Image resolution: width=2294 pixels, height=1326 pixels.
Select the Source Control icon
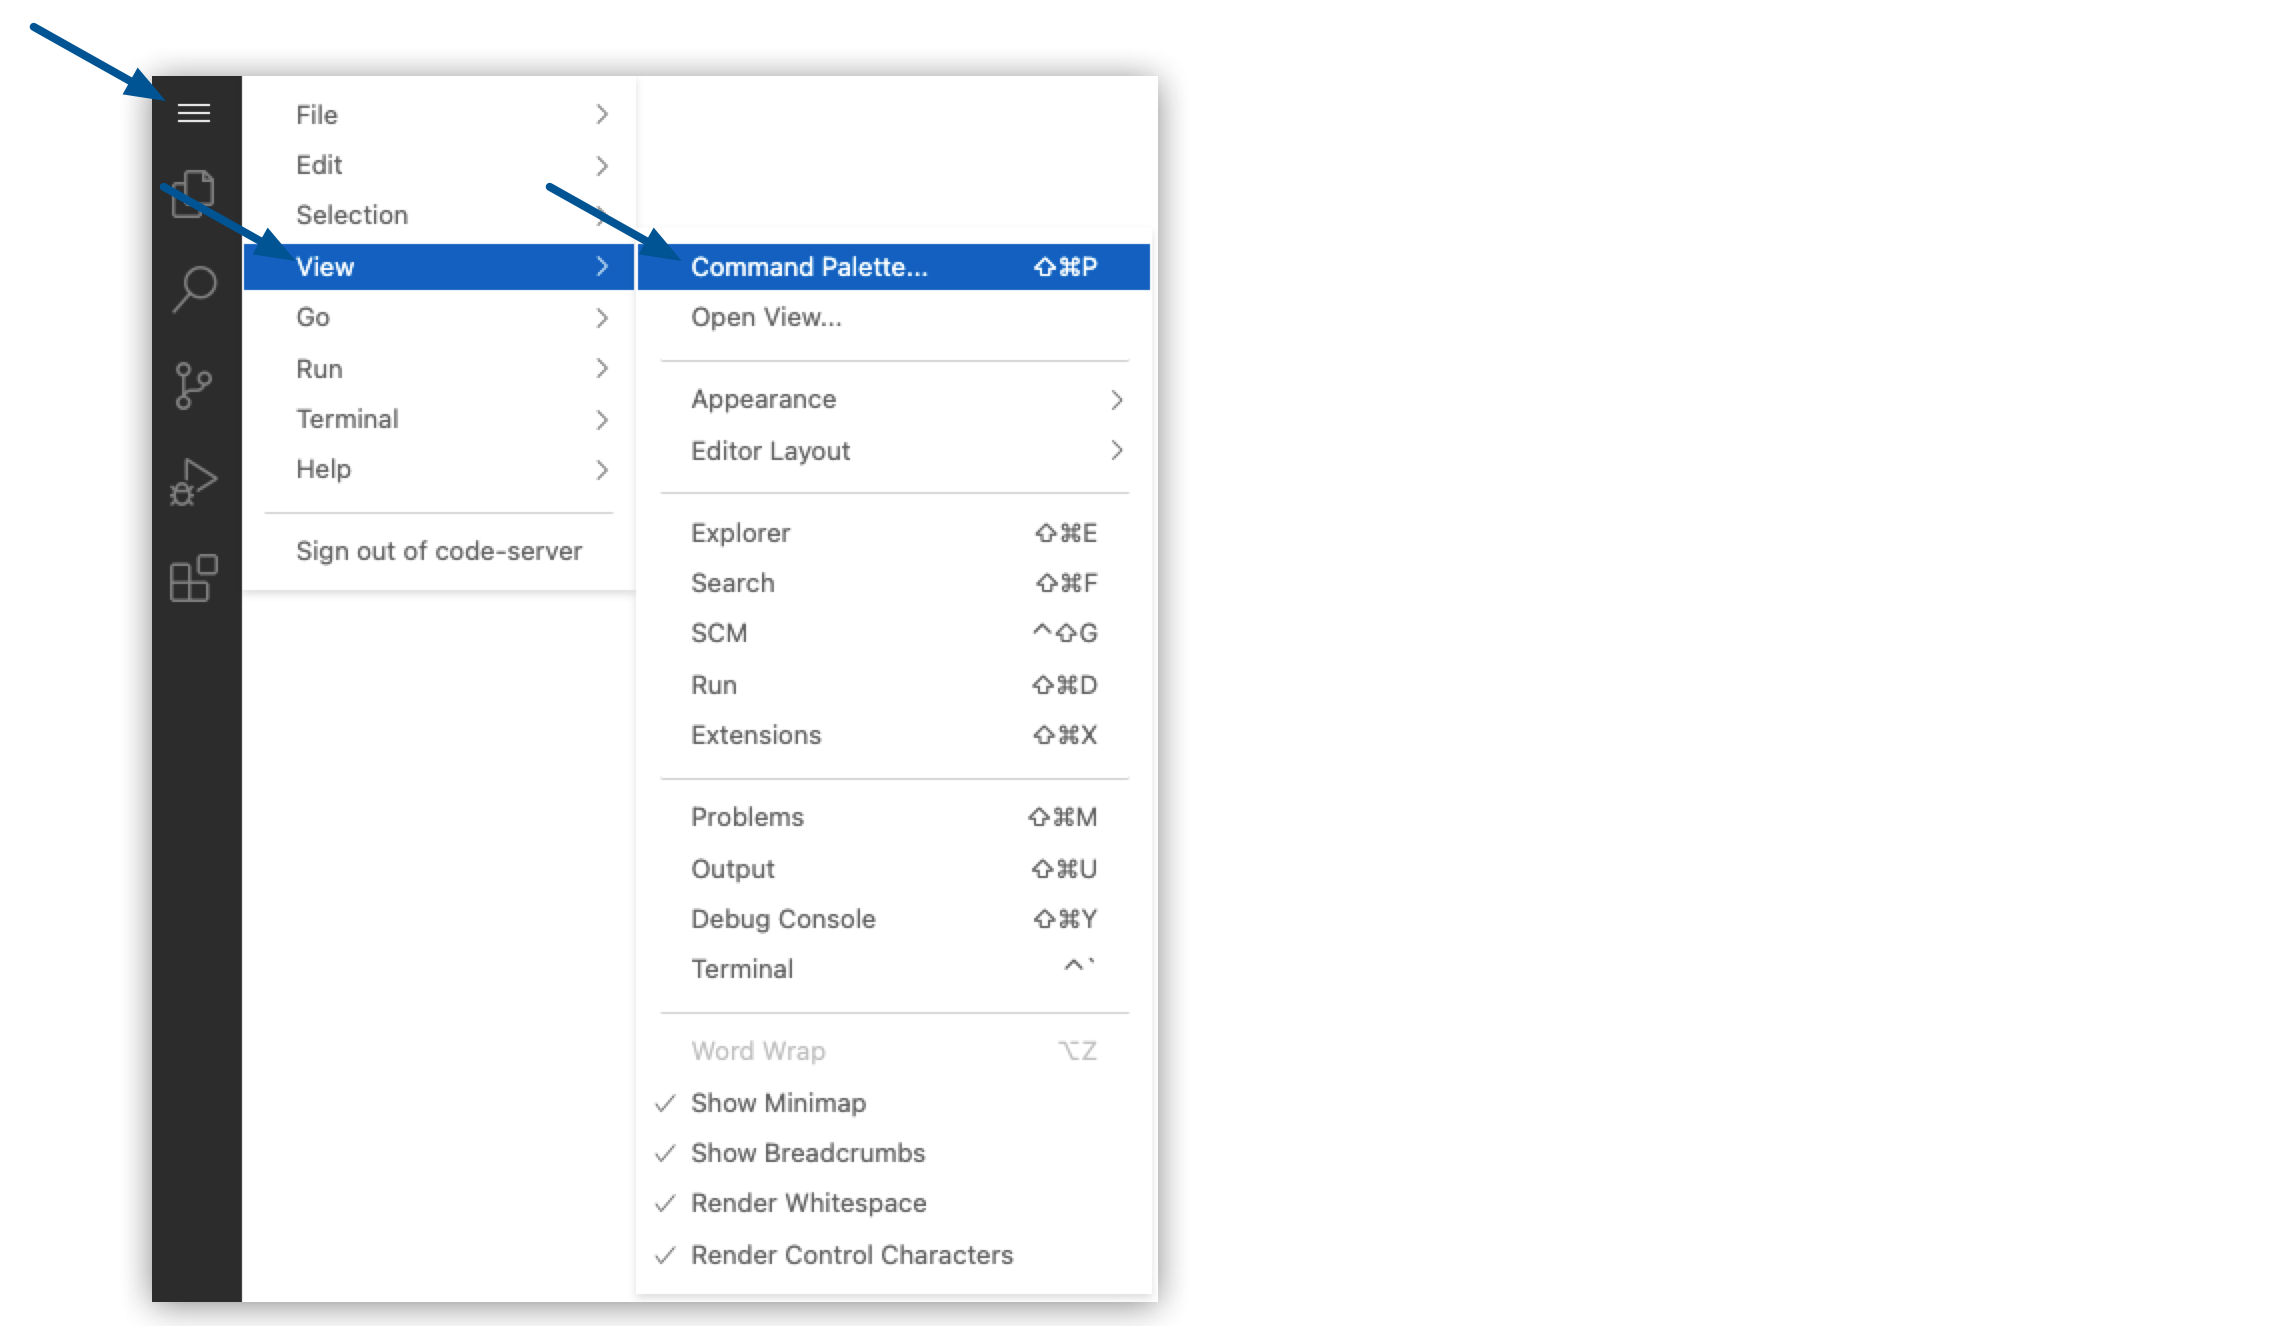point(194,385)
